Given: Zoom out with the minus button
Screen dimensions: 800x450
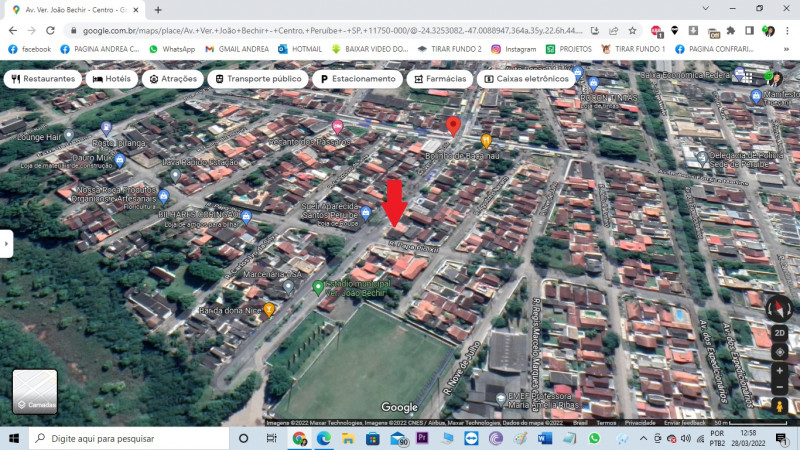Looking at the screenshot, I should pyautogui.click(x=779, y=387).
